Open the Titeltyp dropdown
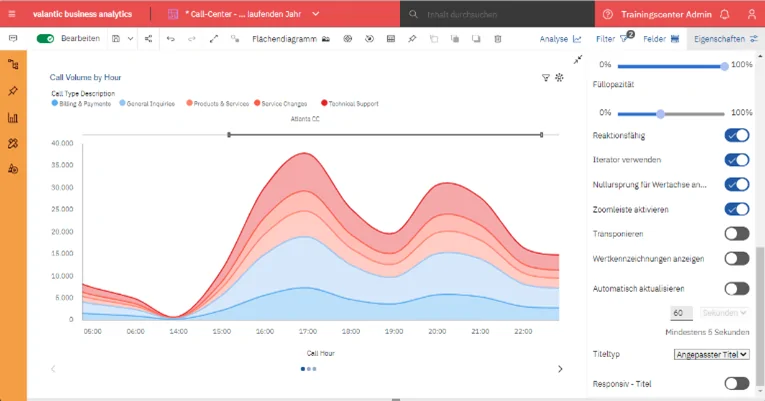The image size is (765, 401). (712, 354)
